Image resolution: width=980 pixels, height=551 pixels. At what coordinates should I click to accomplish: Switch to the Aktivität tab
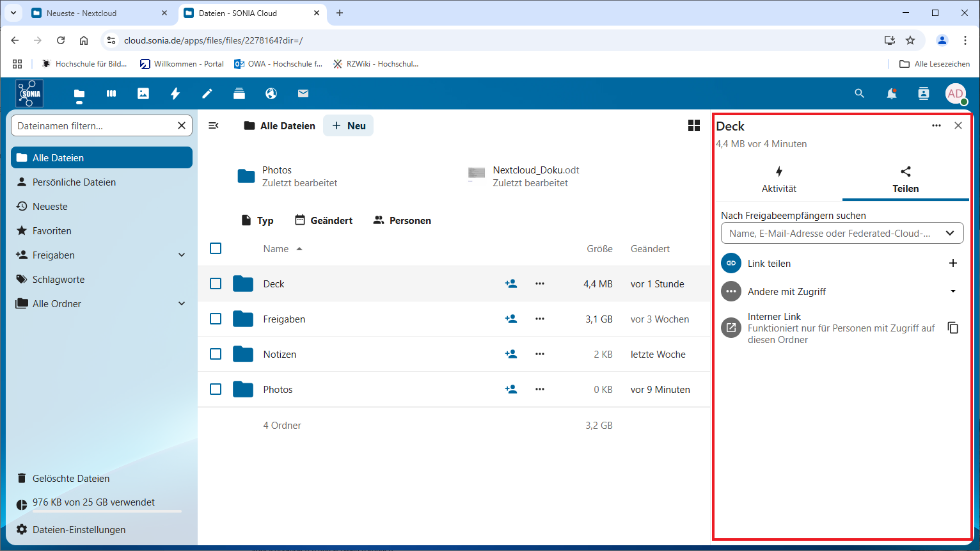(779, 179)
